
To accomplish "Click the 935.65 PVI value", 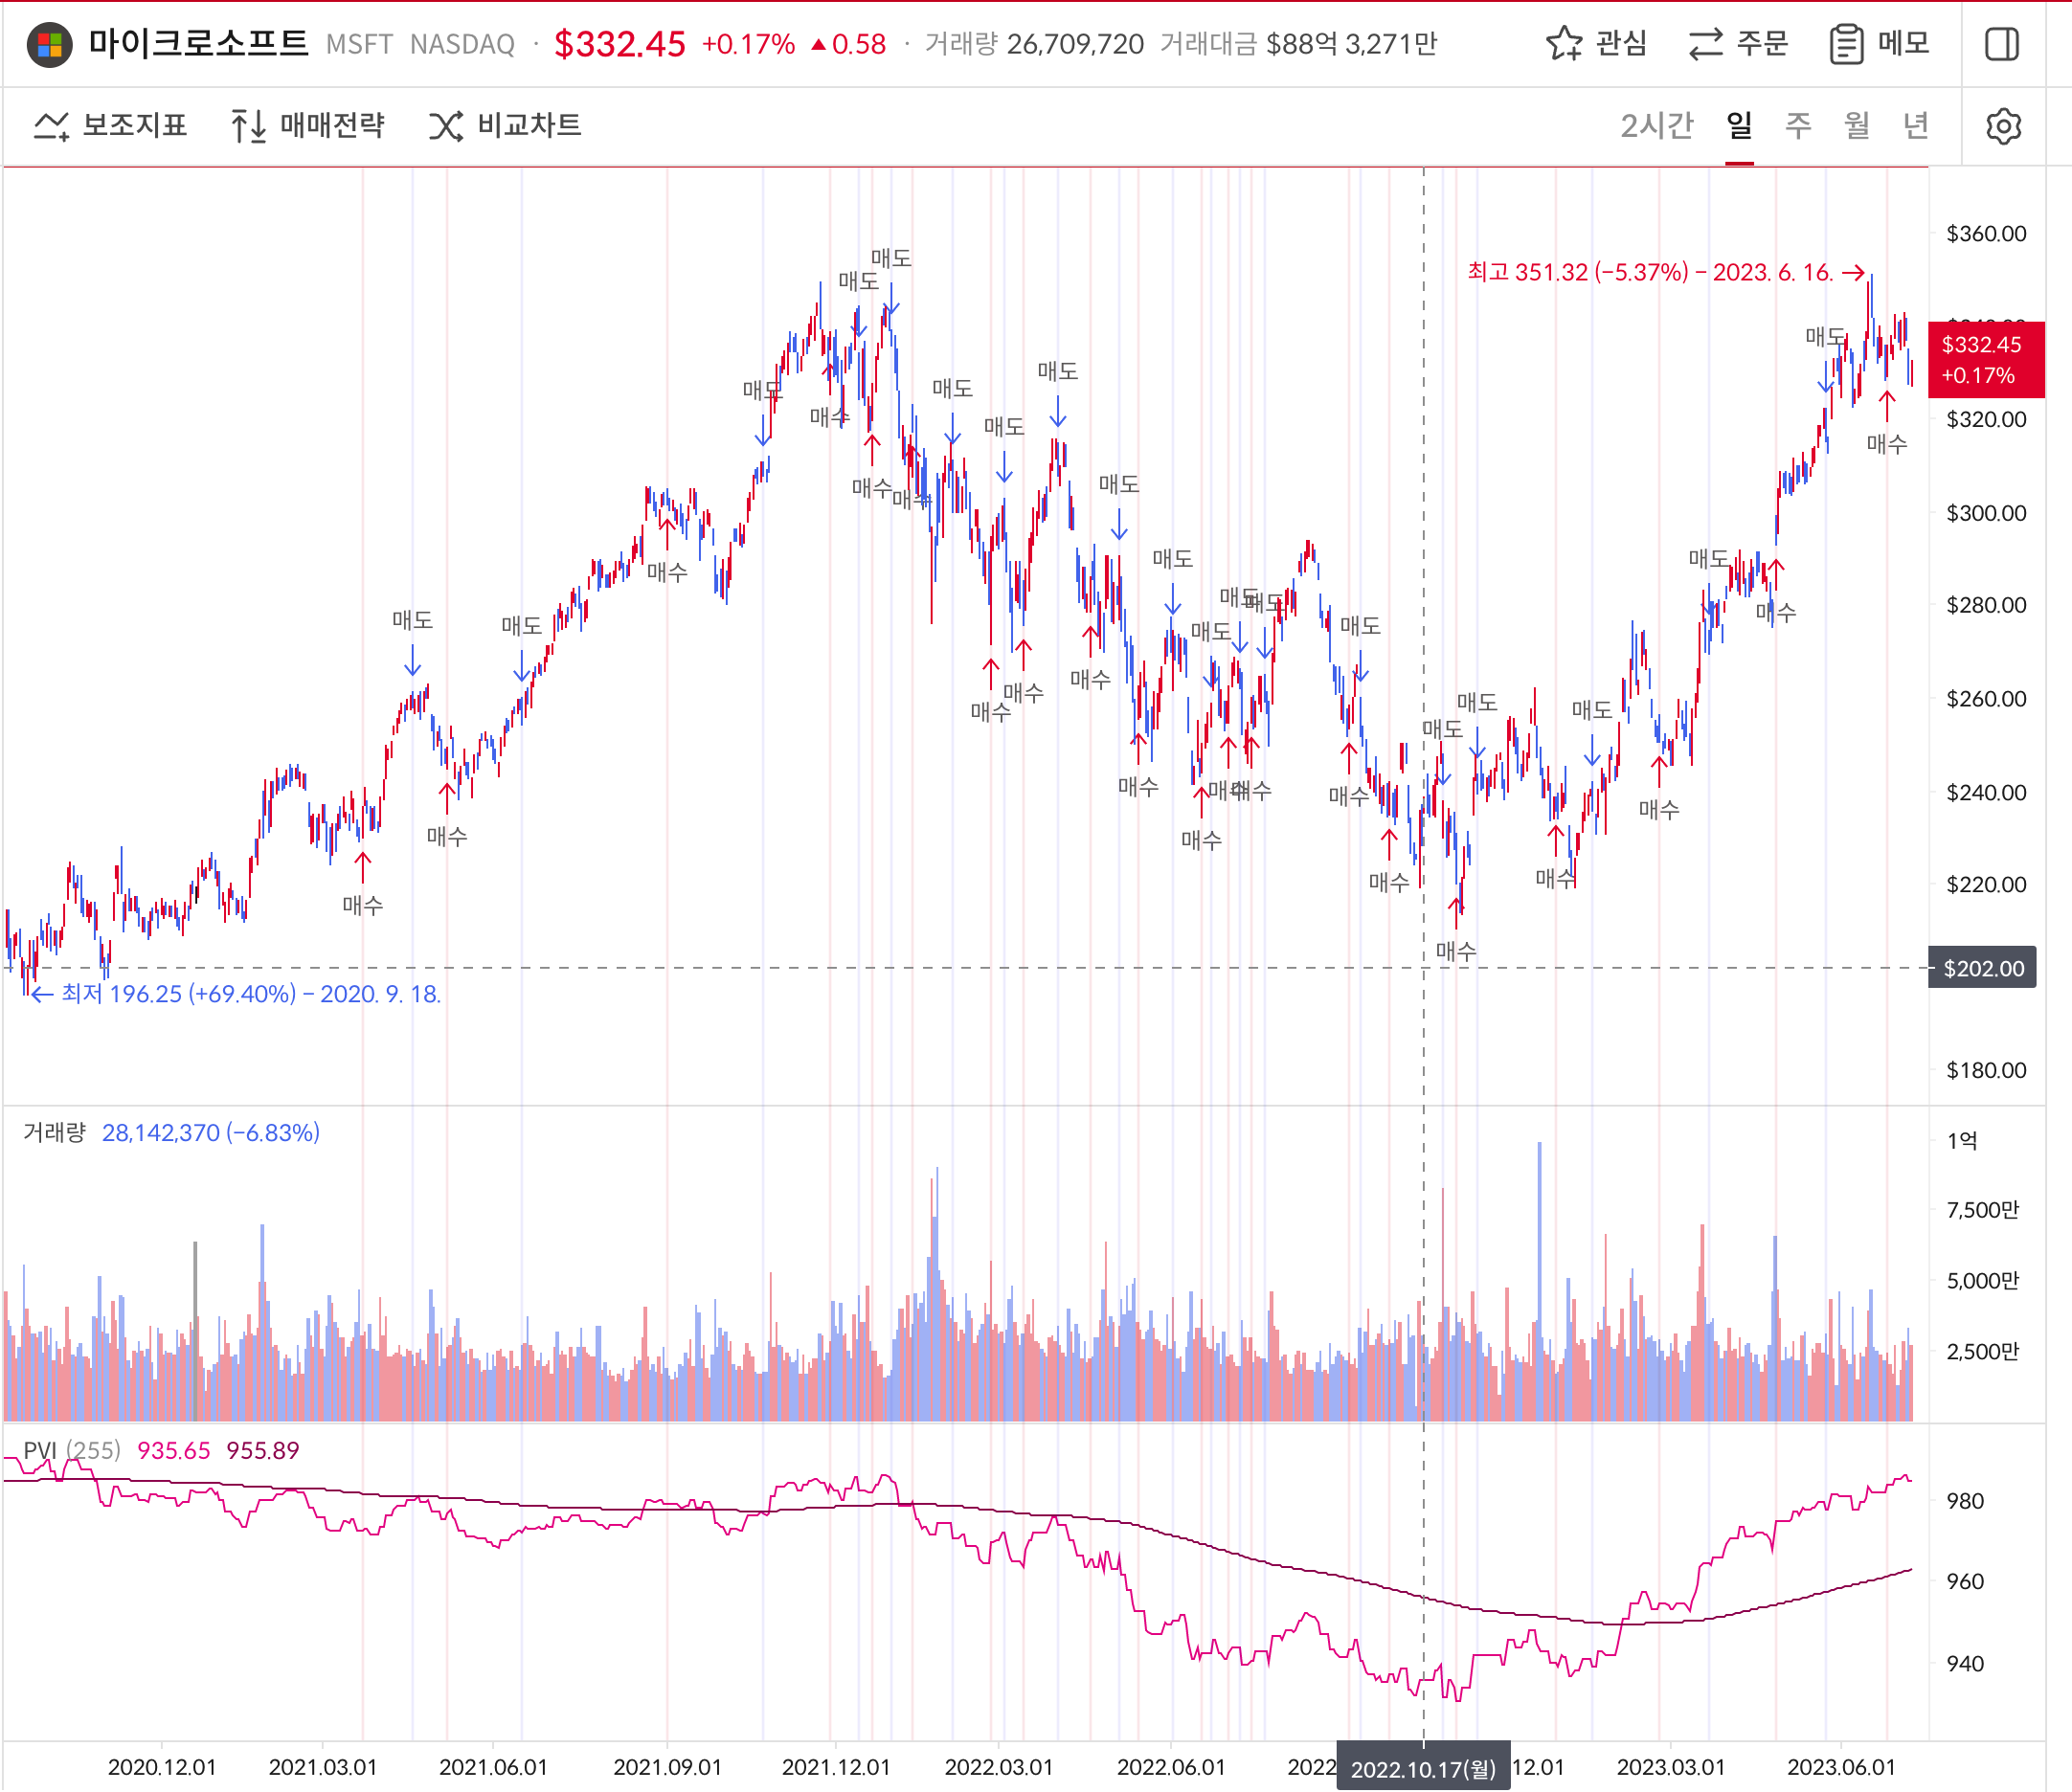I will pos(174,1451).
